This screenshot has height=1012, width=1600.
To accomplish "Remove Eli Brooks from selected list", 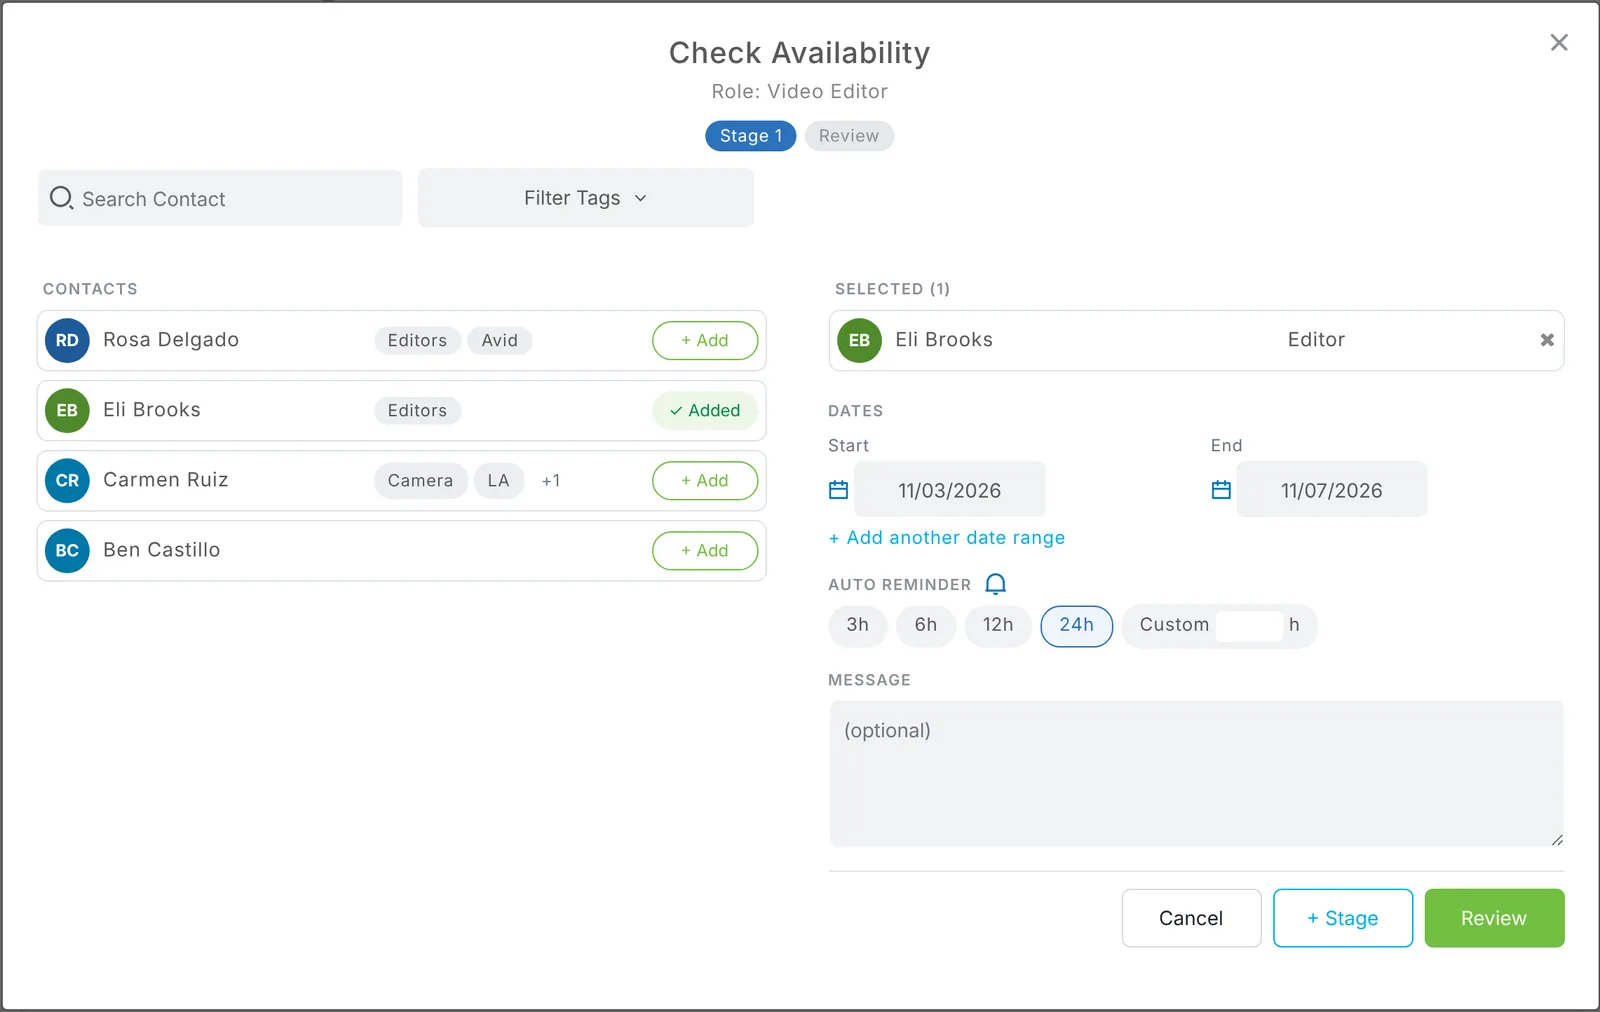I will [1547, 340].
